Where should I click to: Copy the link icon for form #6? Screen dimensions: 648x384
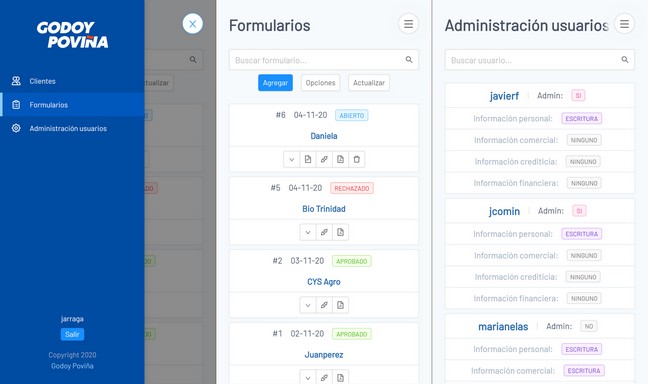[324, 159]
